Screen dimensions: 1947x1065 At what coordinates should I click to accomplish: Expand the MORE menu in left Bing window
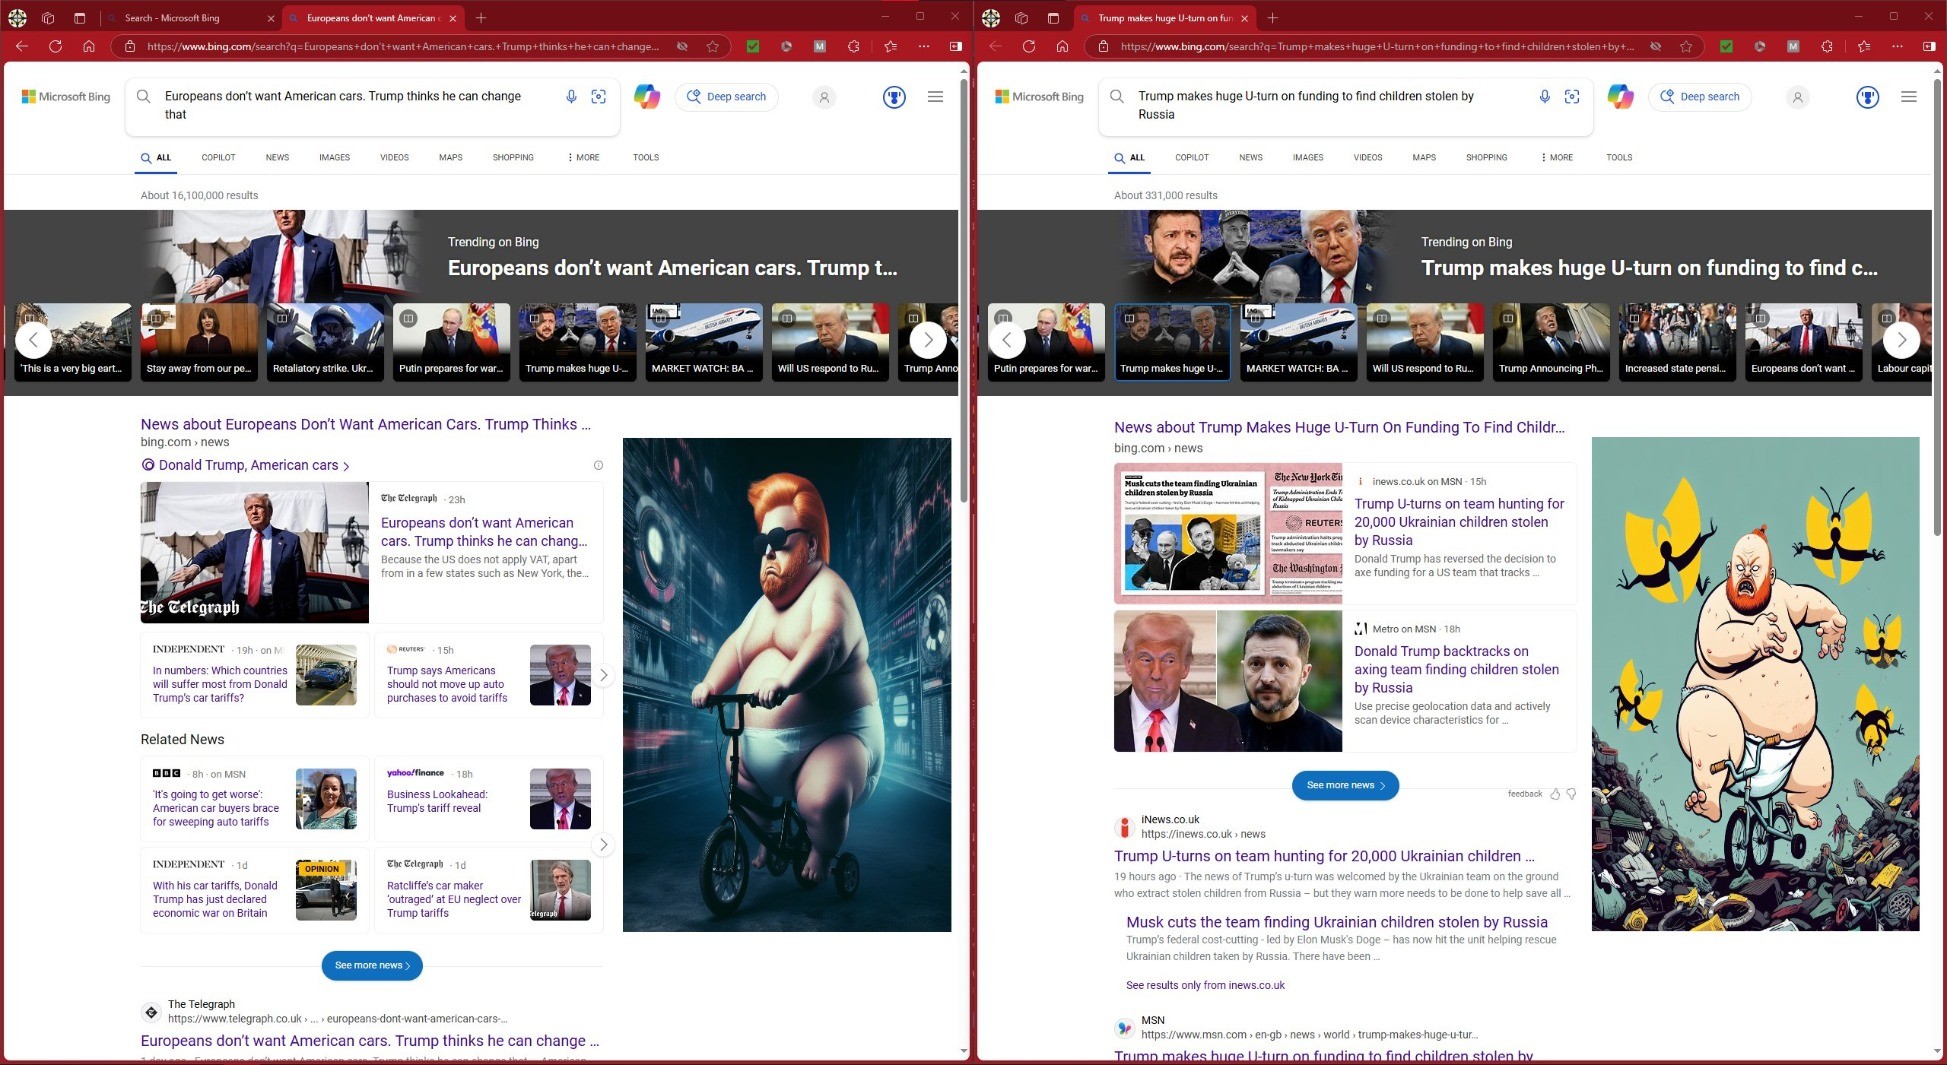(584, 157)
